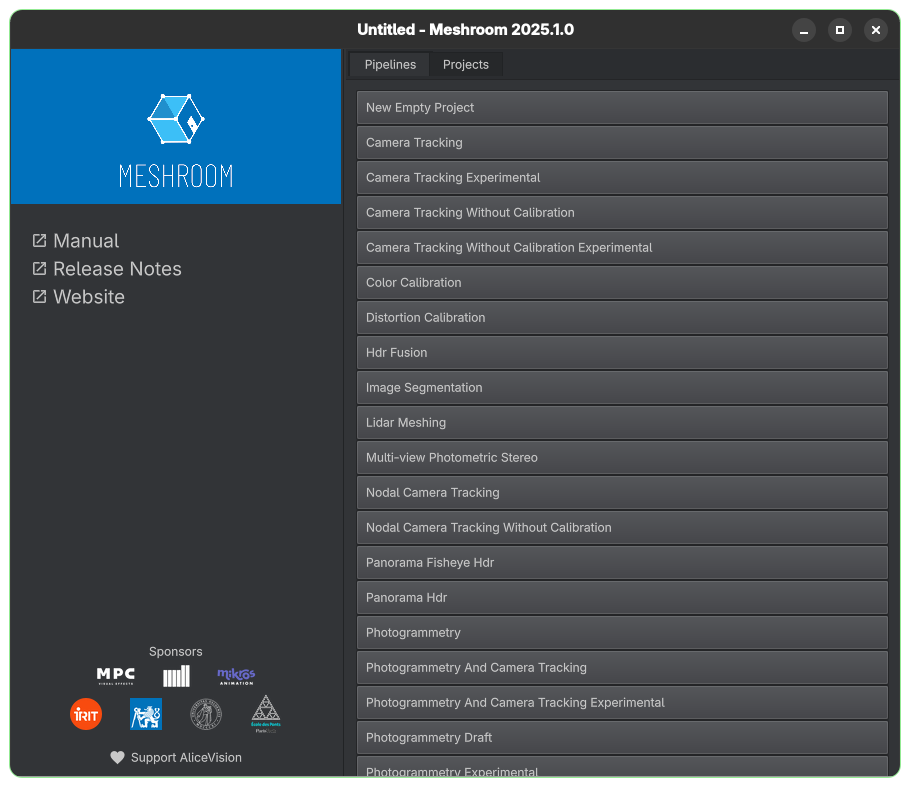Choose Photogrammetry And Camera Tracking pipeline

622,667
